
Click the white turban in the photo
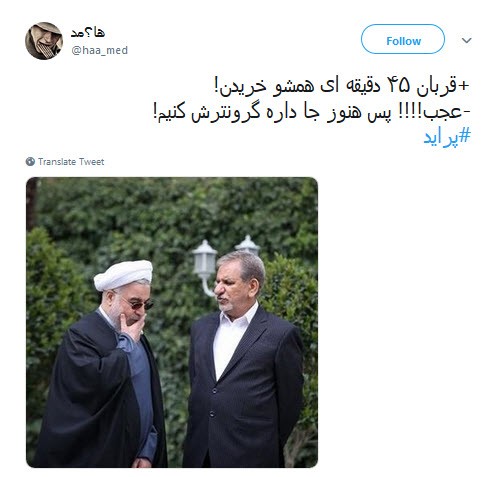pyautogui.click(x=123, y=275)
